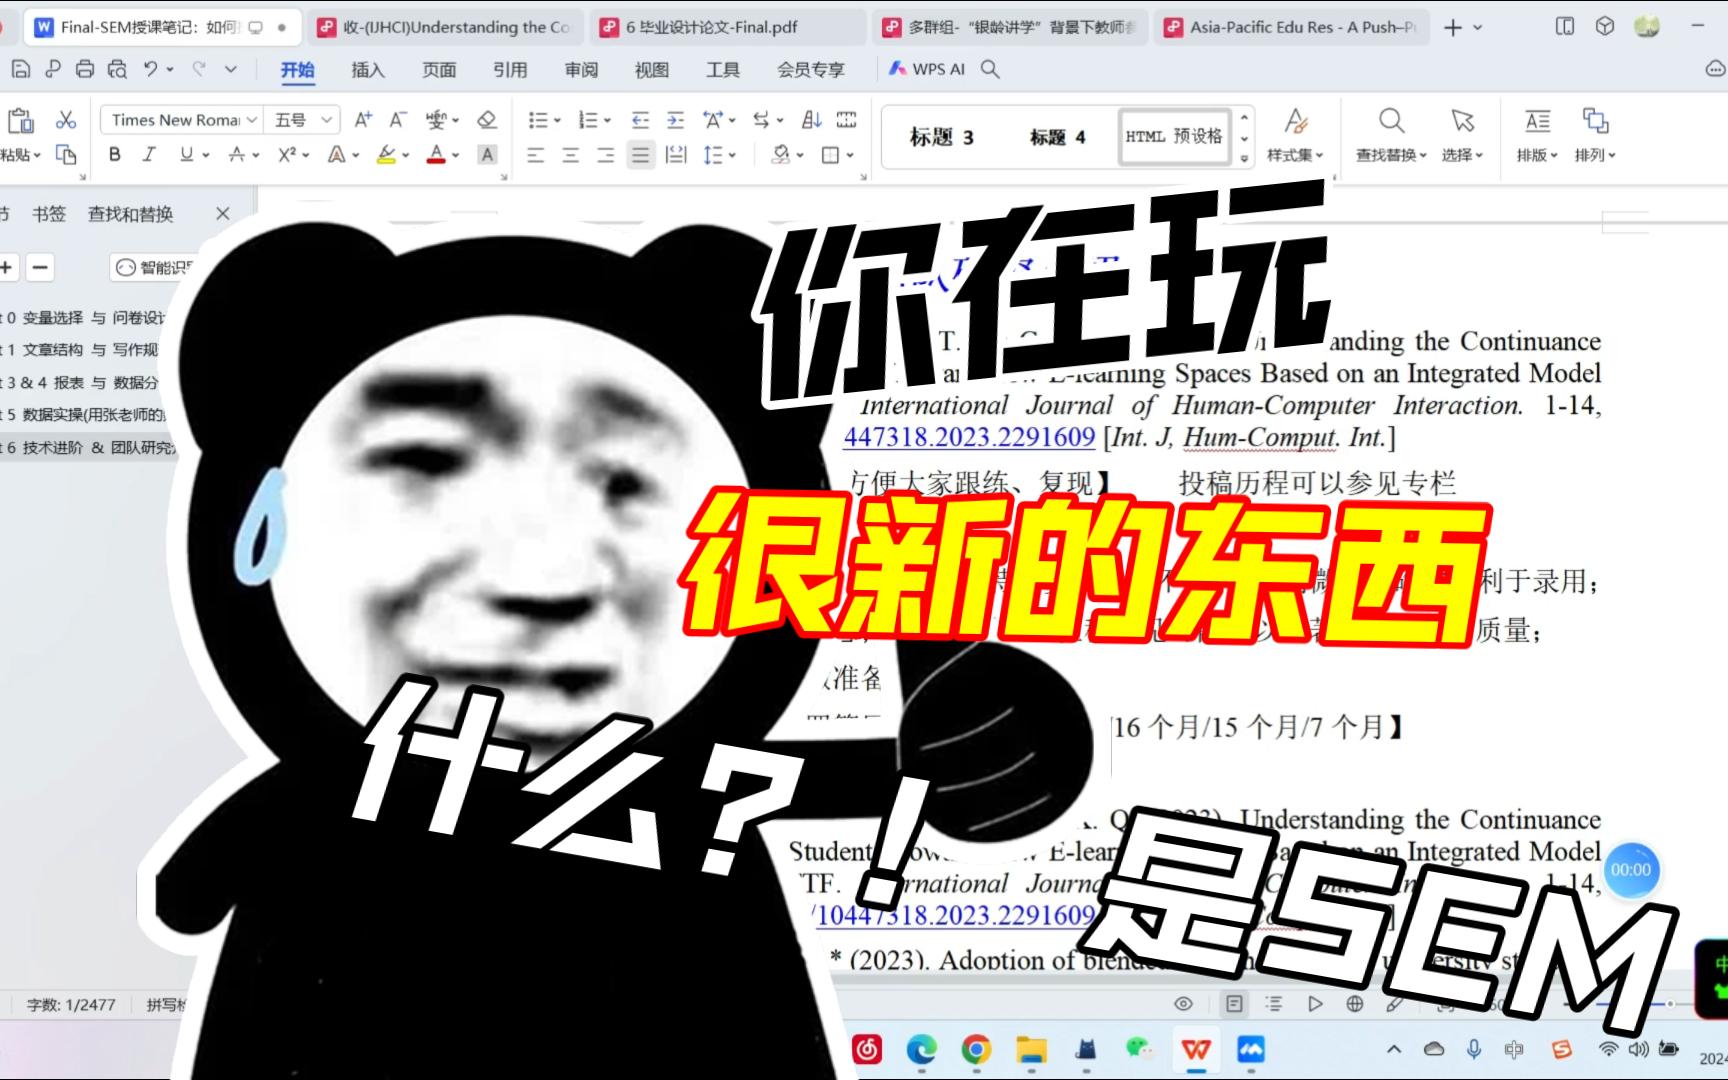This screenshot has height=1080, width=1728.
Task: Open the 审阅 ribbon tab
Action: [581, 69]
